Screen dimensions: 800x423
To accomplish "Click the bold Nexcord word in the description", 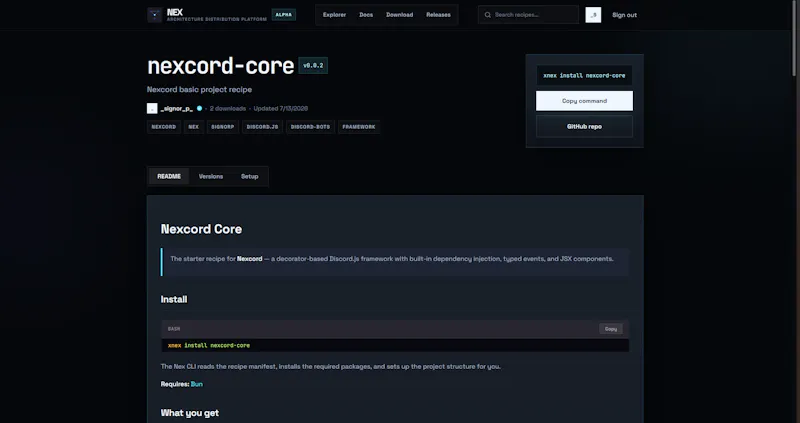I will [x=249, y=259].
